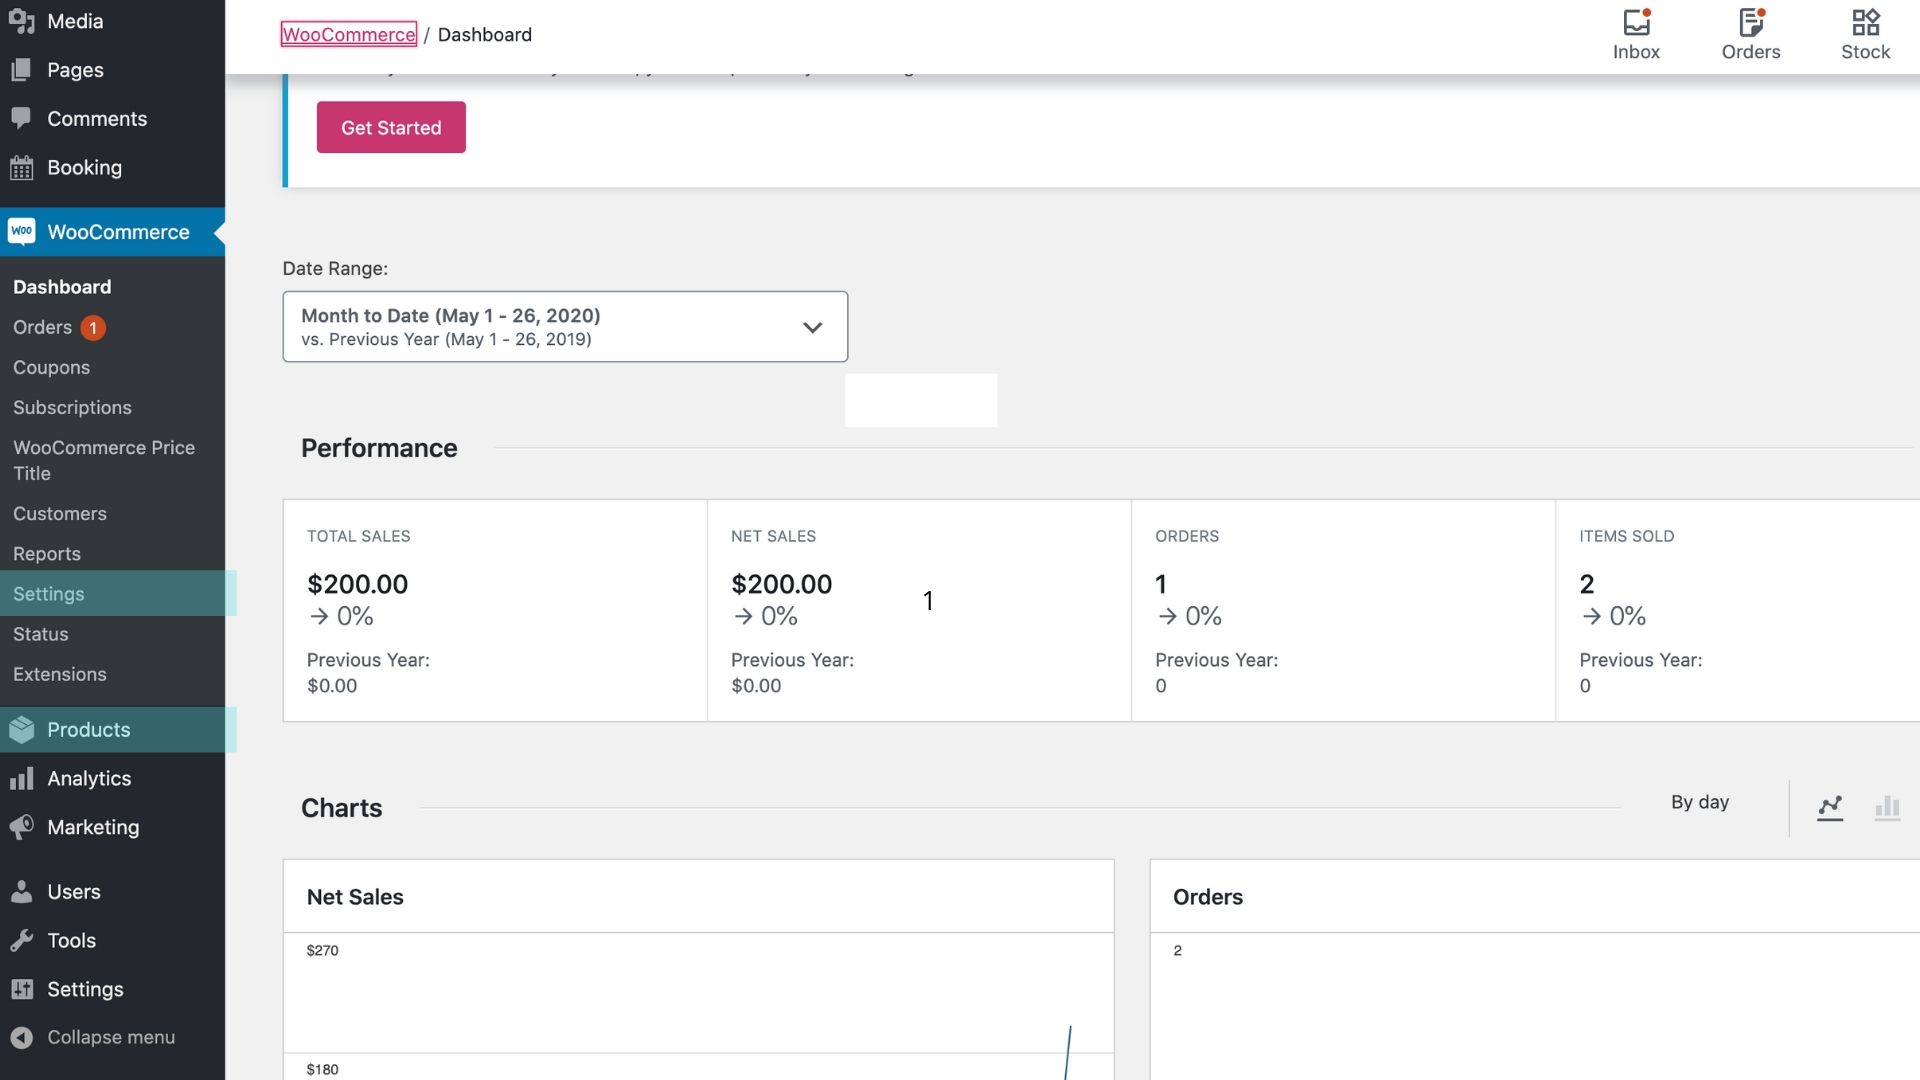Screen dimensions: 1920x1080
Task: Click the Collapse menu label
Action: click(111, 1038)
